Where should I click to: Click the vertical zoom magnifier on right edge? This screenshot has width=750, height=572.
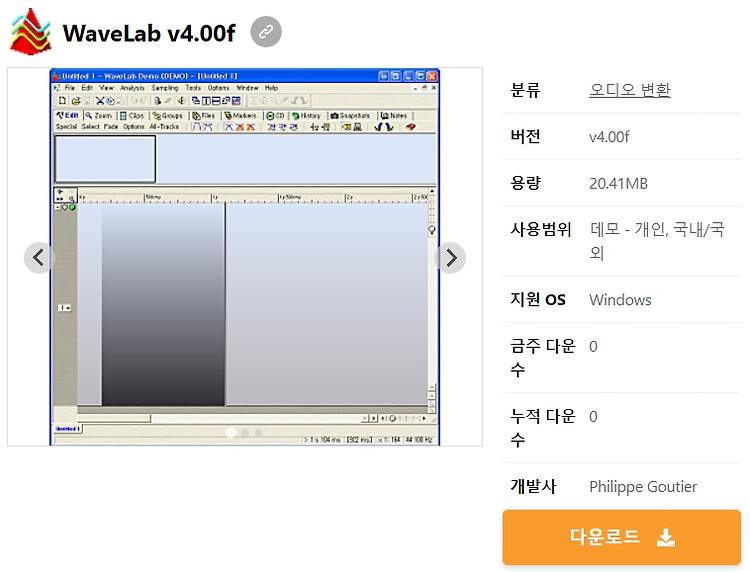432,230
